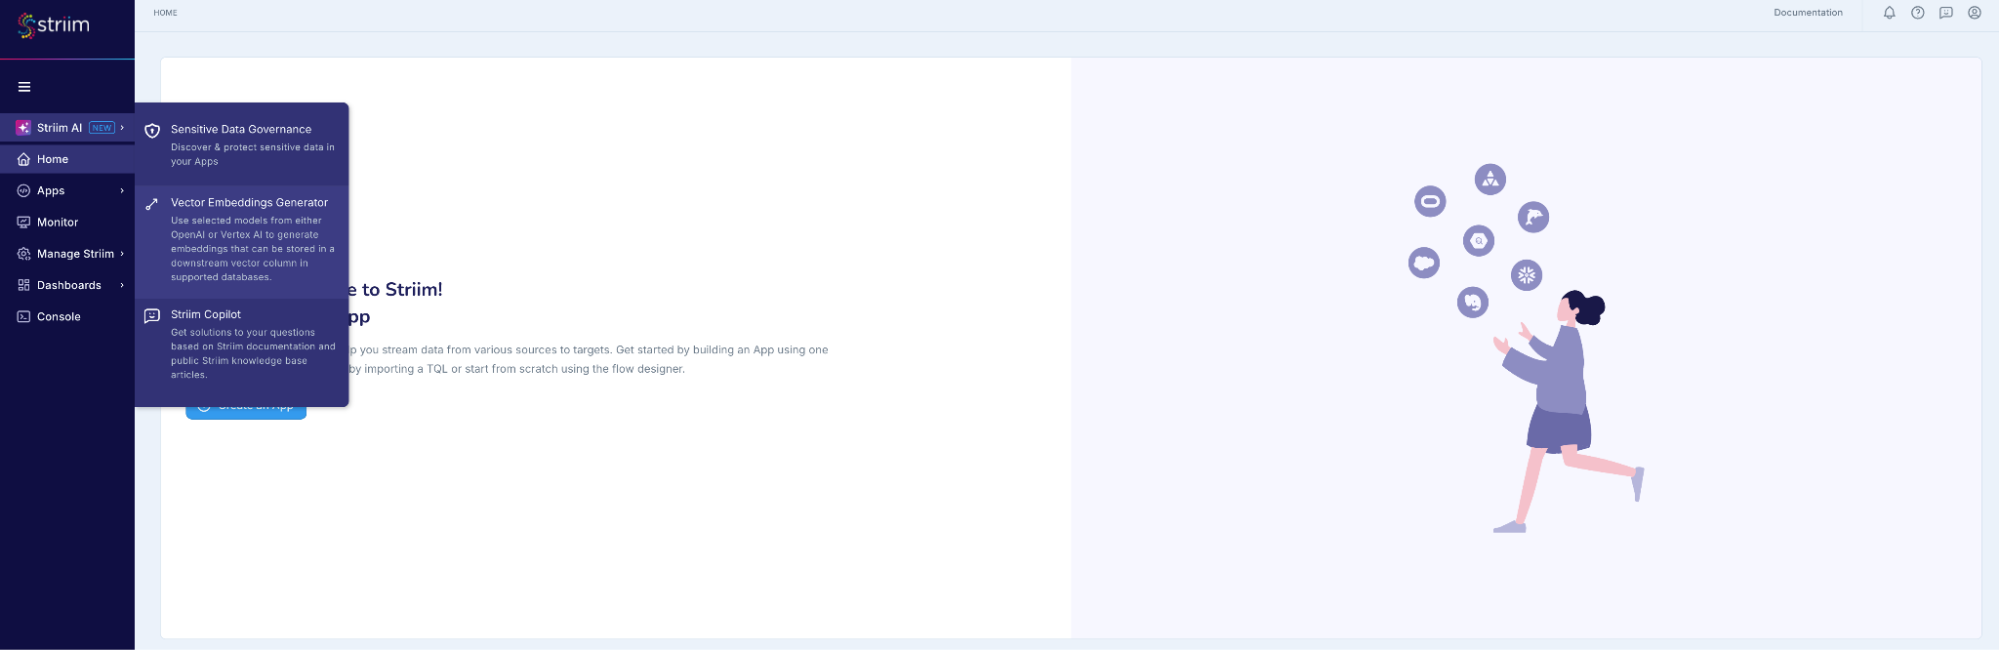Expand the Apps submenu chevron
The height and width of the screenshot is (651, 1999).
click(122, 191)
